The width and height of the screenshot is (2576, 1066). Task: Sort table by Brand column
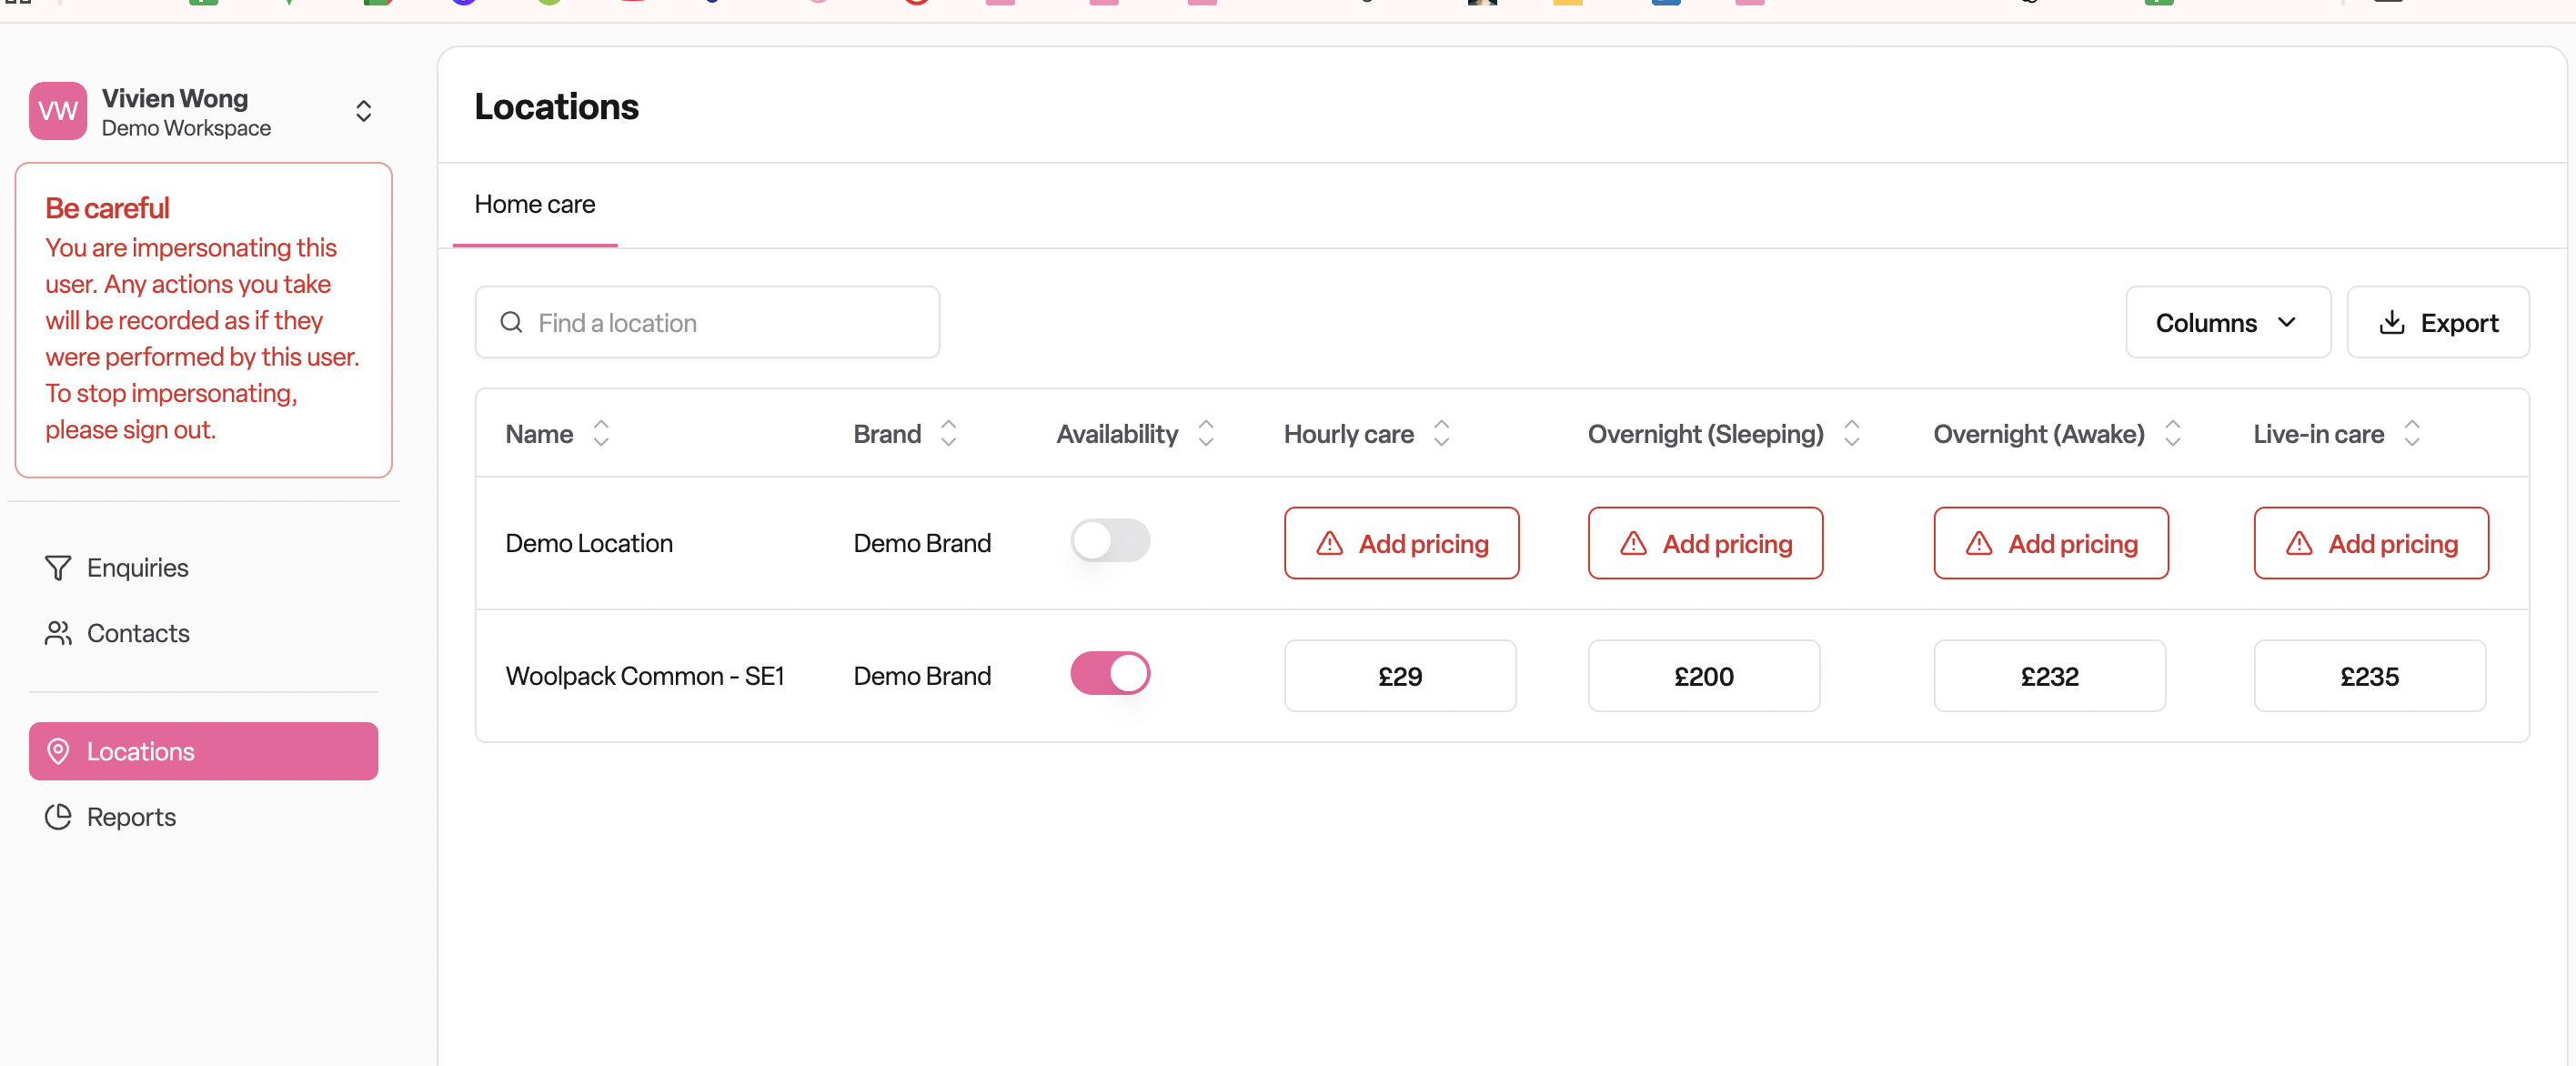949,433
